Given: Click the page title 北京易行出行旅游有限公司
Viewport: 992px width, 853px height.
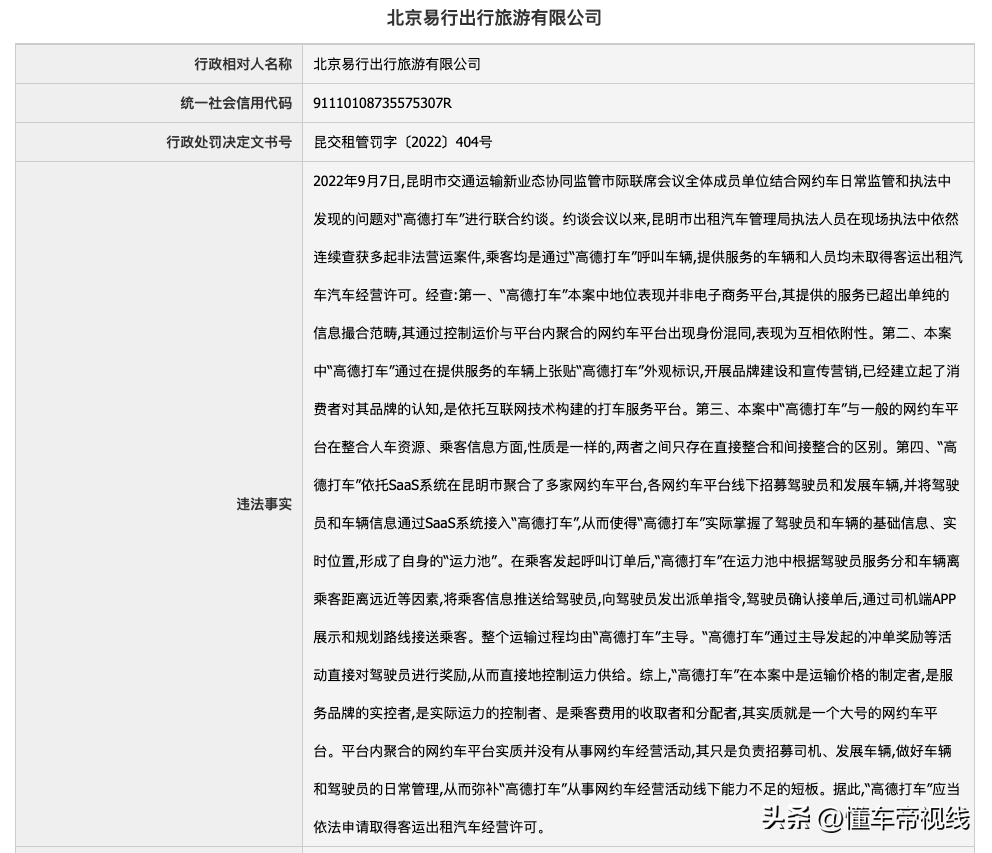Looking at the screenshot, I should pos(494,18).
